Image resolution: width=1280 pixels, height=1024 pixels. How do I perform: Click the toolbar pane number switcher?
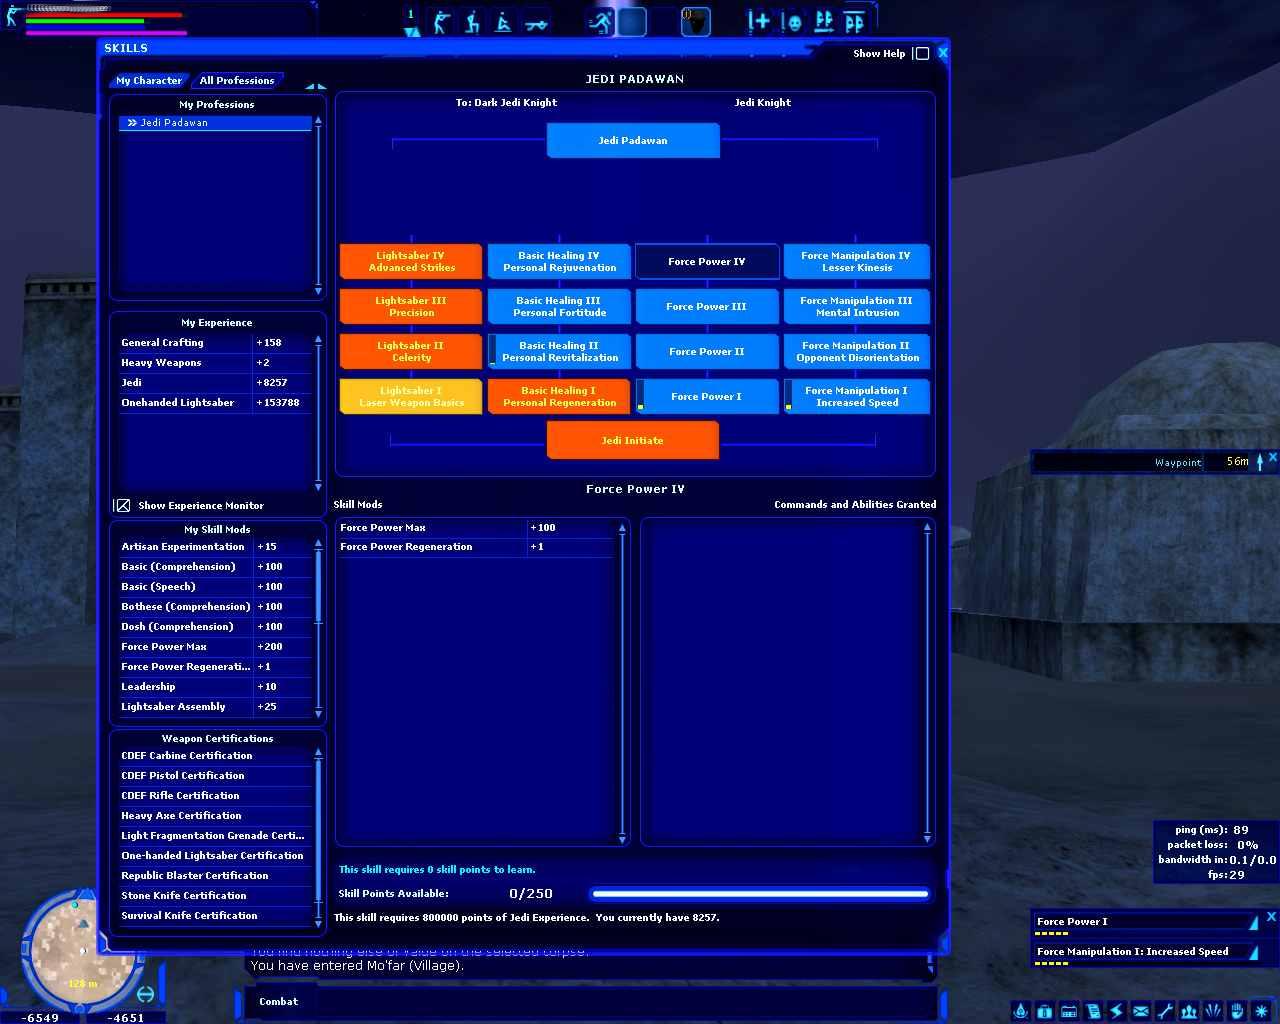pyautogui.click(x=411, y=23)
